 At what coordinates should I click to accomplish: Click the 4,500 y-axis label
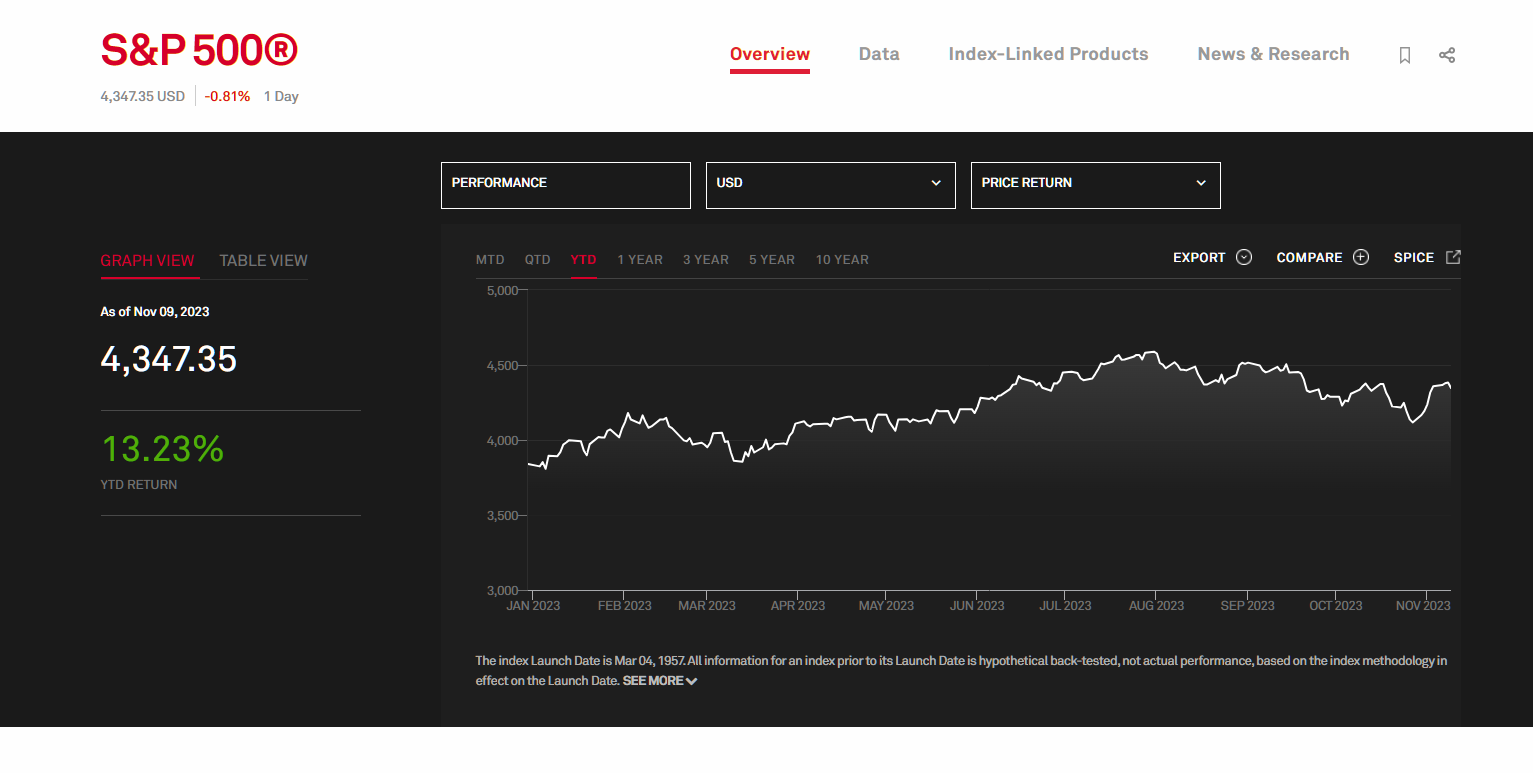tap(502, 366)
